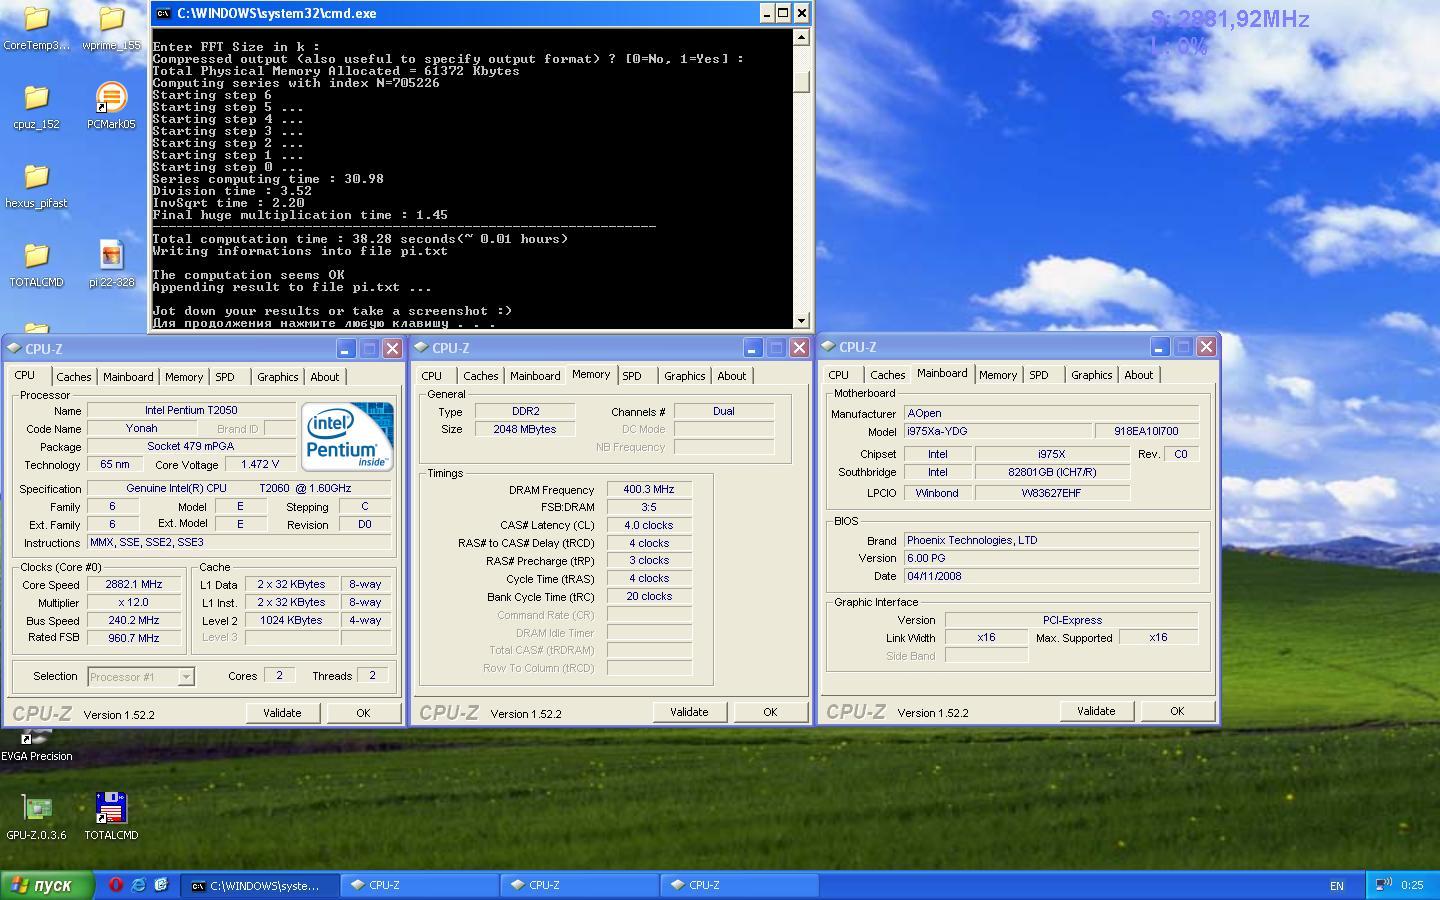1440x900 pixels.
Task: Launch the EVGA Precision shortcut
Action: tap(36, 742)
